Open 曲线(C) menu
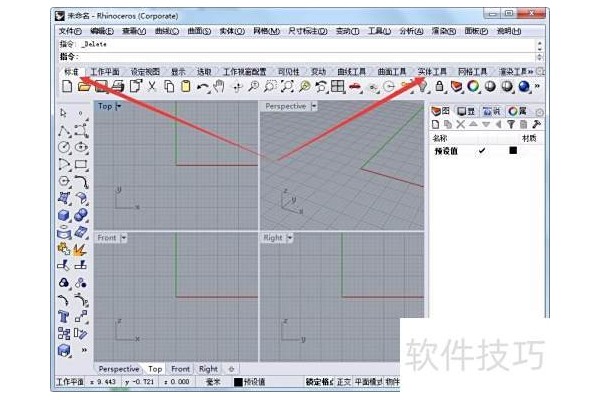 [167, 31]
